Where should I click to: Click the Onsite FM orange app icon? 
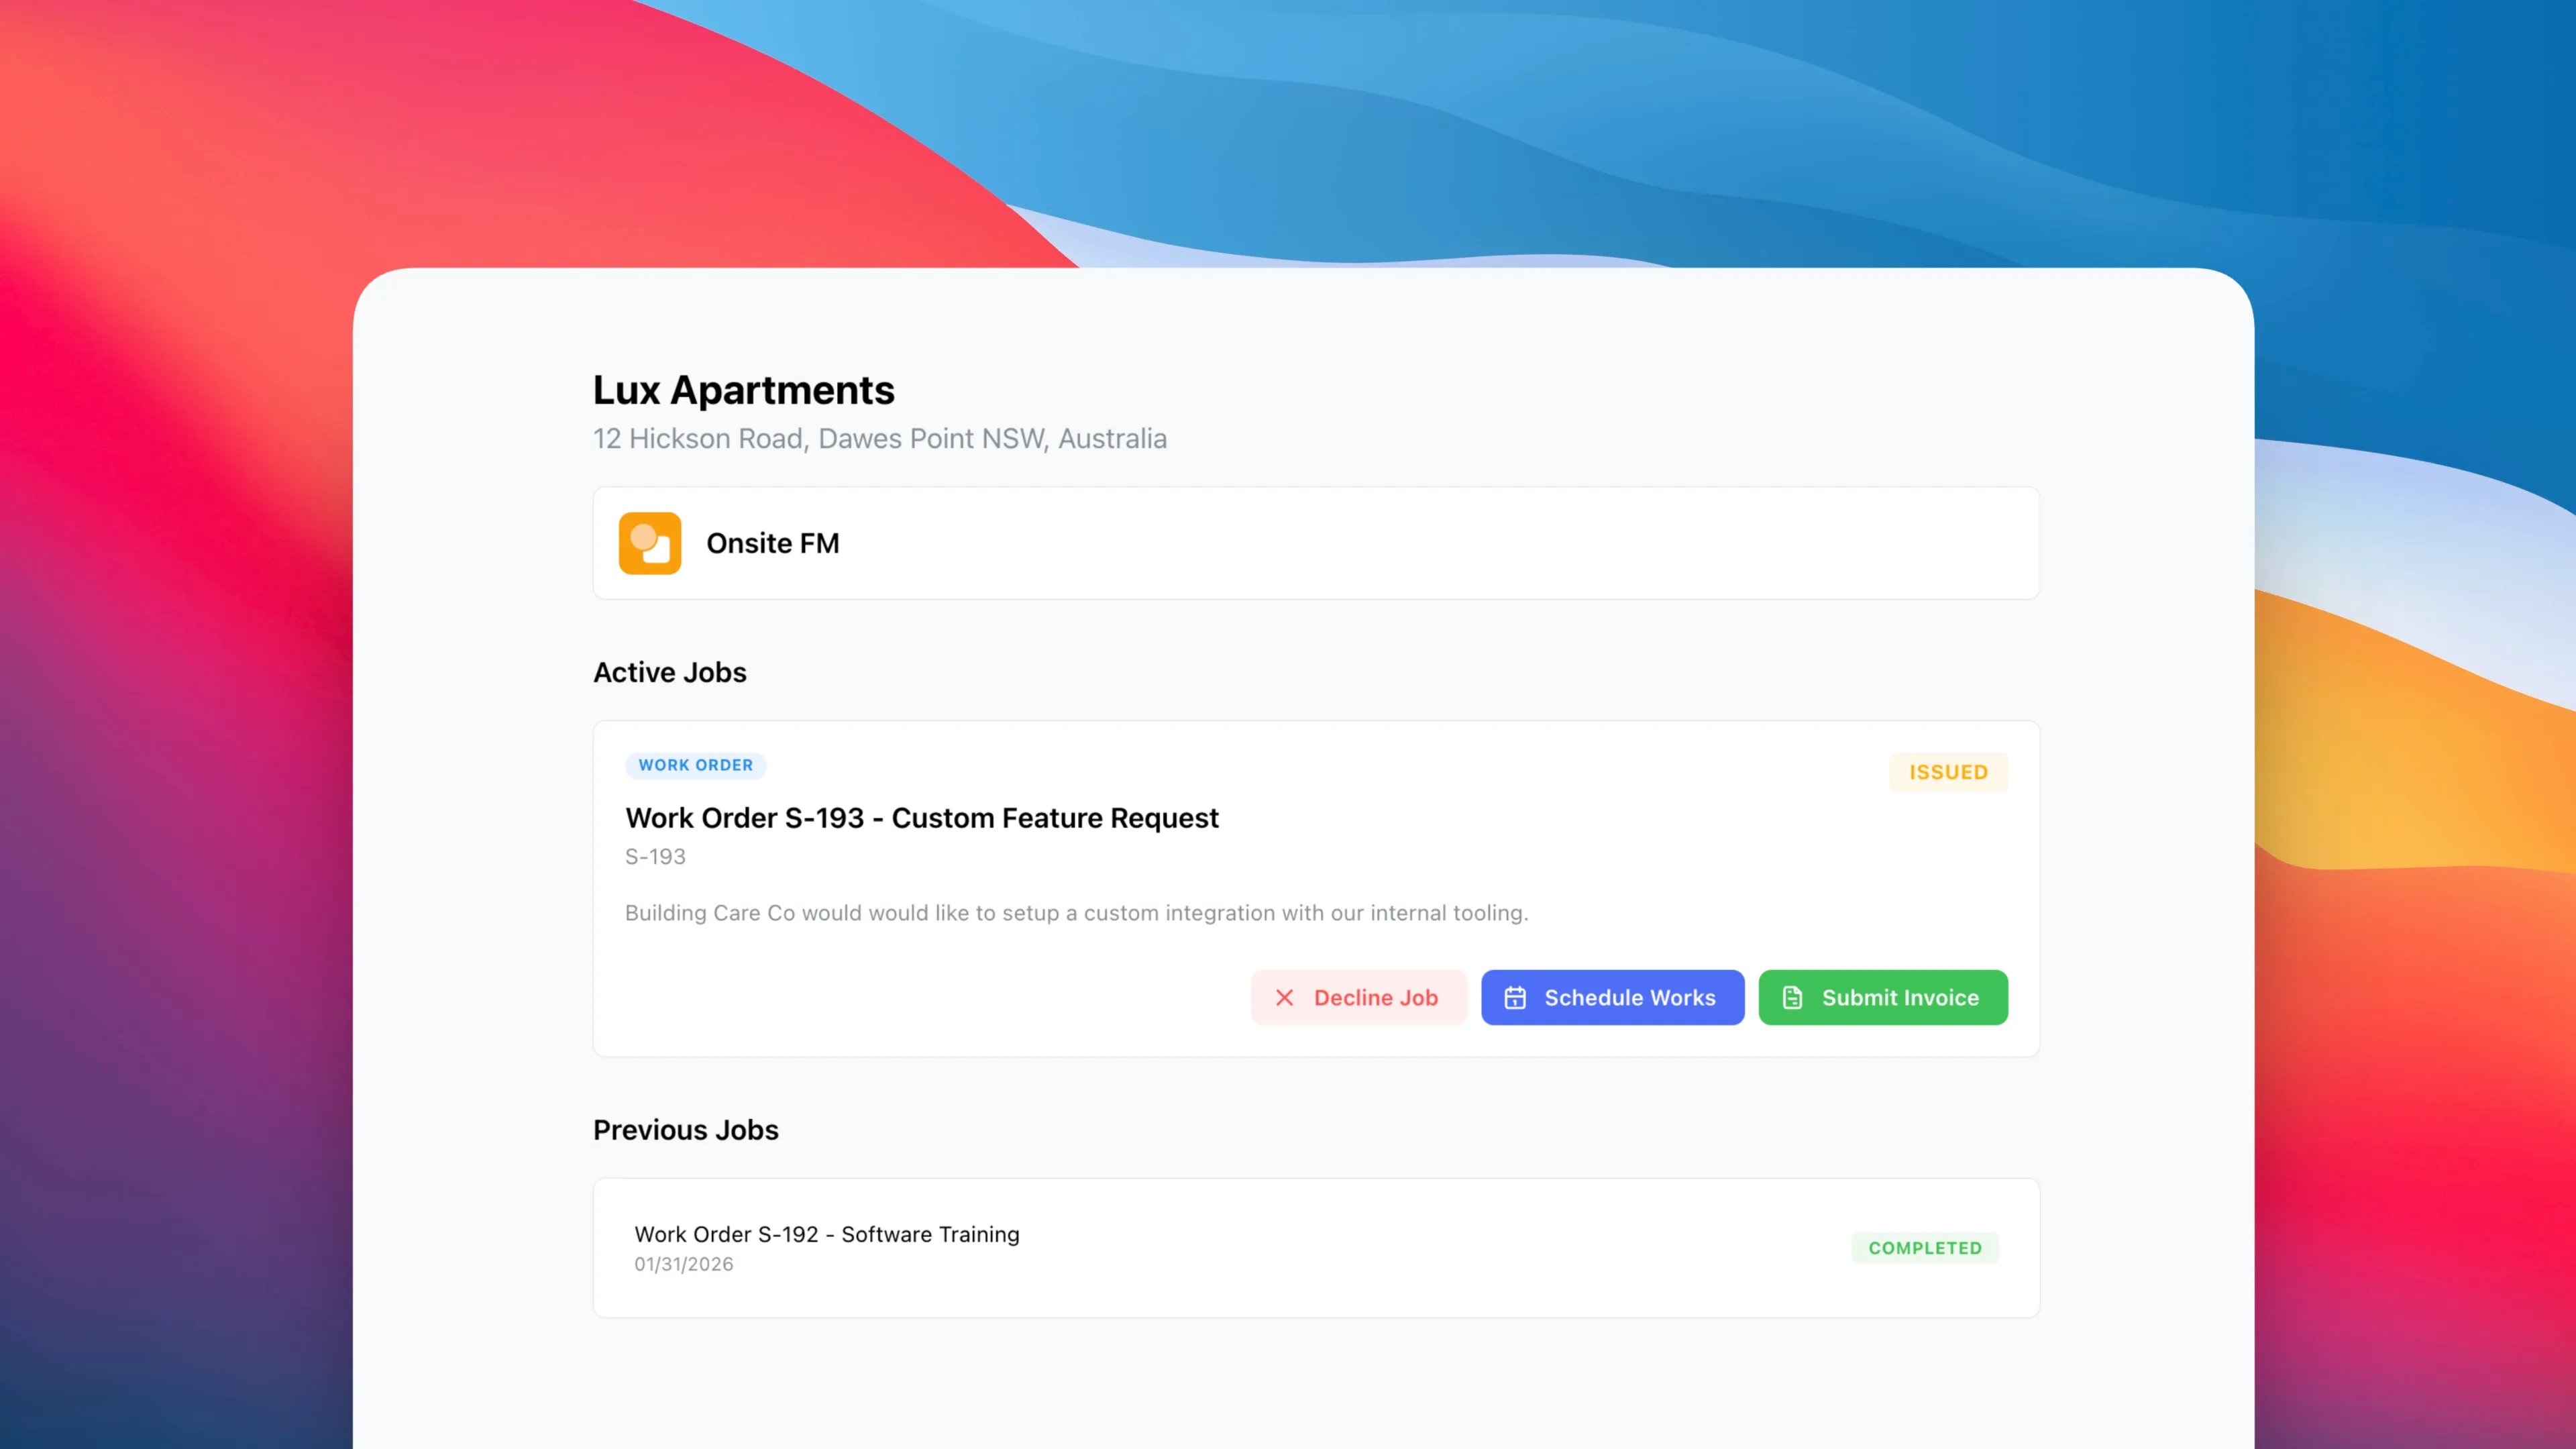tap(650, 543)
